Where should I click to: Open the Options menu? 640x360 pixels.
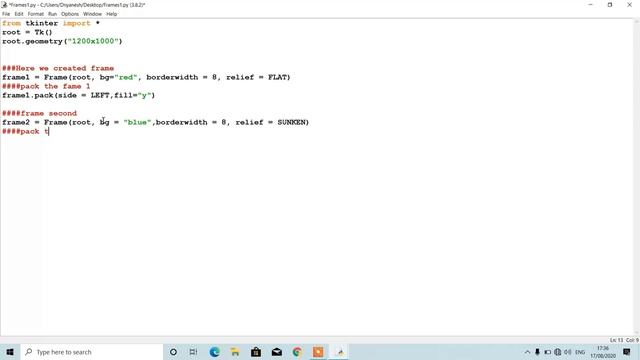tap(70, 14)
